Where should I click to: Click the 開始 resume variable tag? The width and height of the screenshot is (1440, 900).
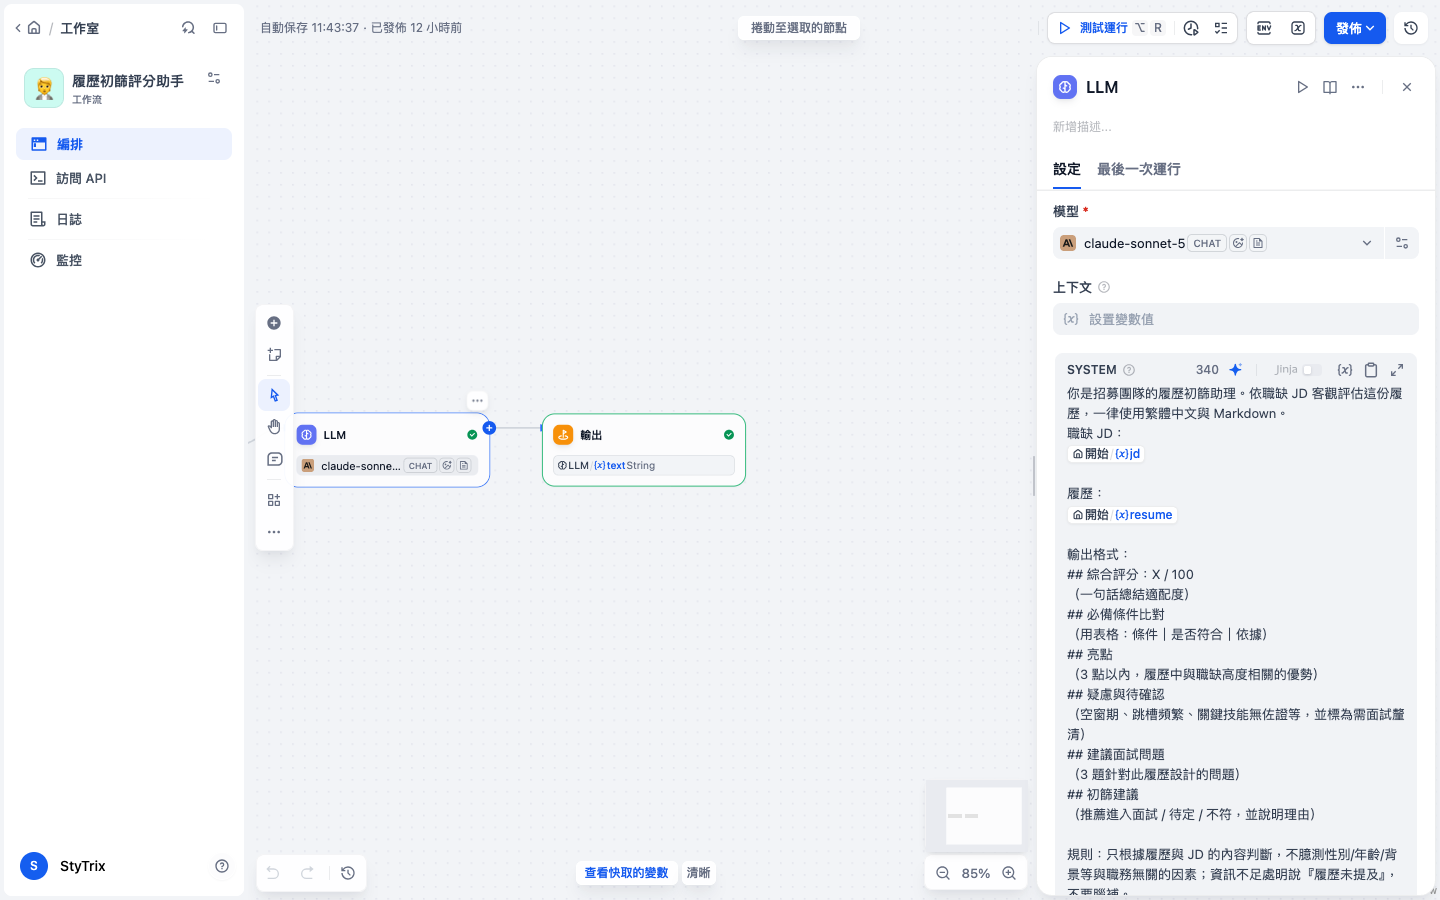pos(1122,515)
